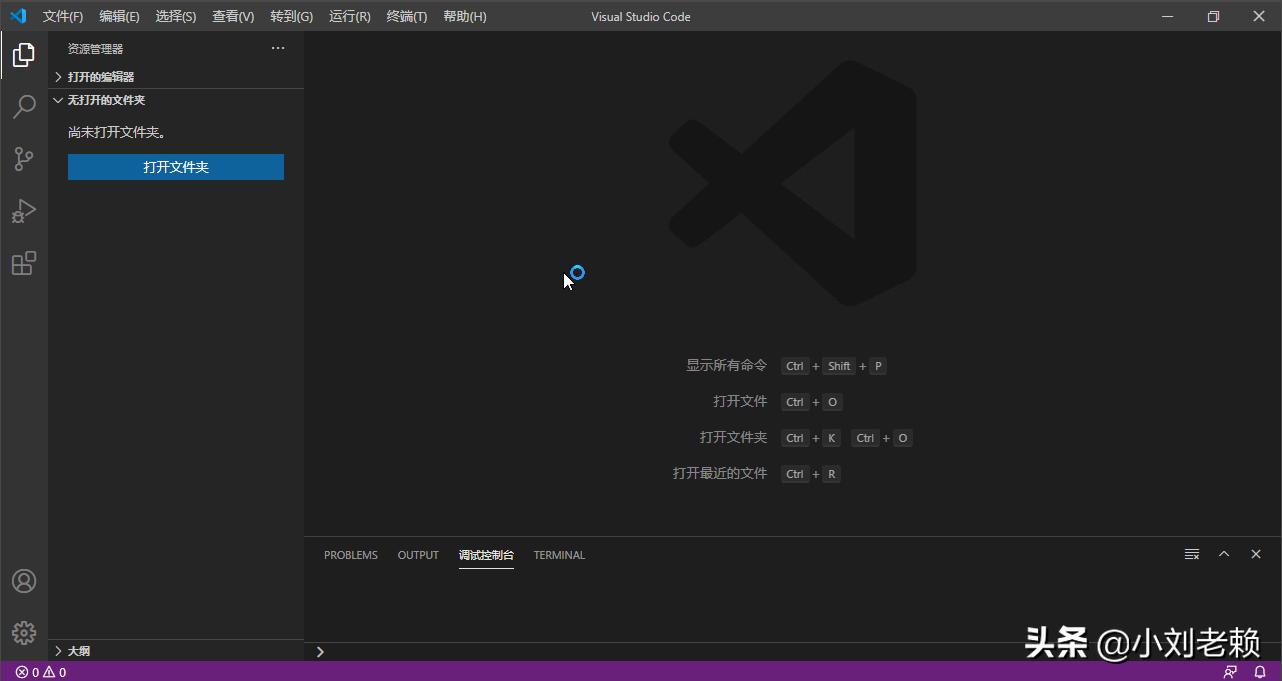Image resolution: width=1282 pixels, height=681 pixels.
Task: Check errors and warnings in the status bar
Action: point(40,672)
